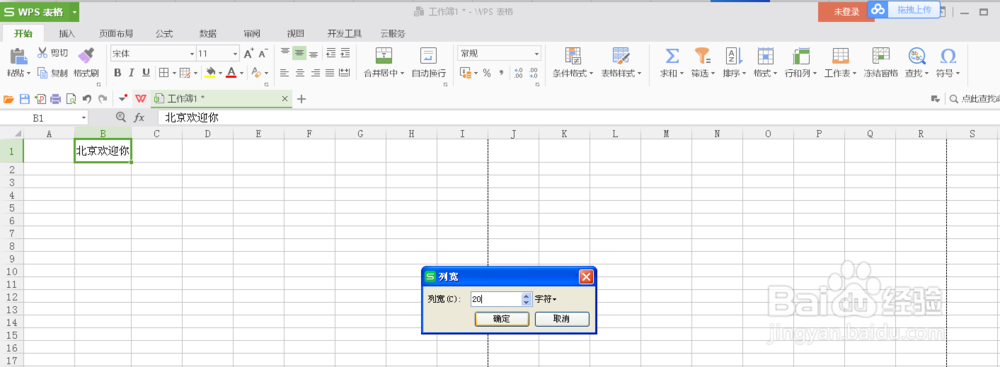Click the 拖拽上传 upload button
1000x367 pixels.
[x=905, y=10]
